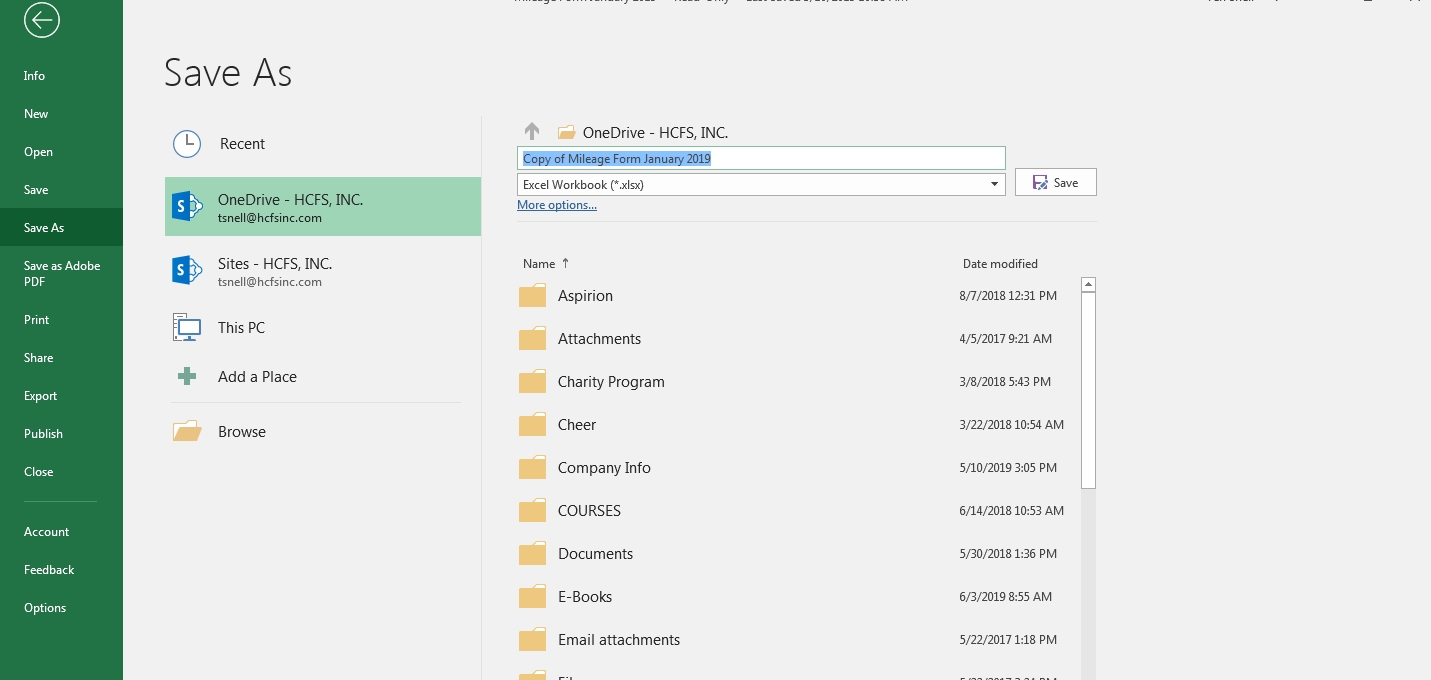Click the back arrow circle icon
This screenshot has width=1431, height=680.
click(42, 20)
